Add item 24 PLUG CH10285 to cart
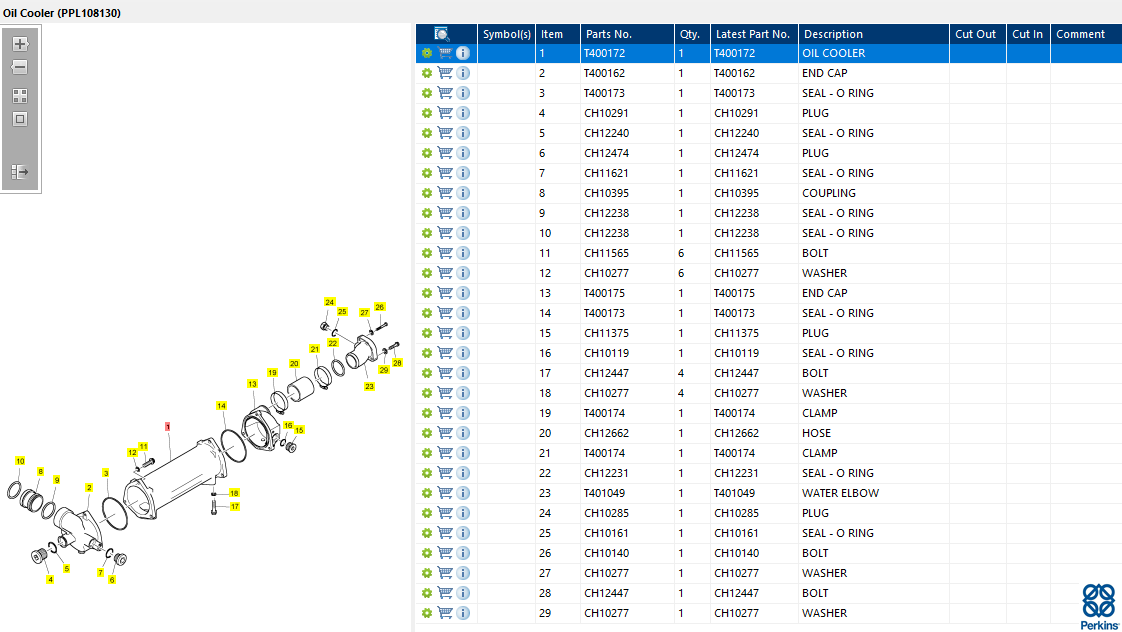 tap(445, 513)
